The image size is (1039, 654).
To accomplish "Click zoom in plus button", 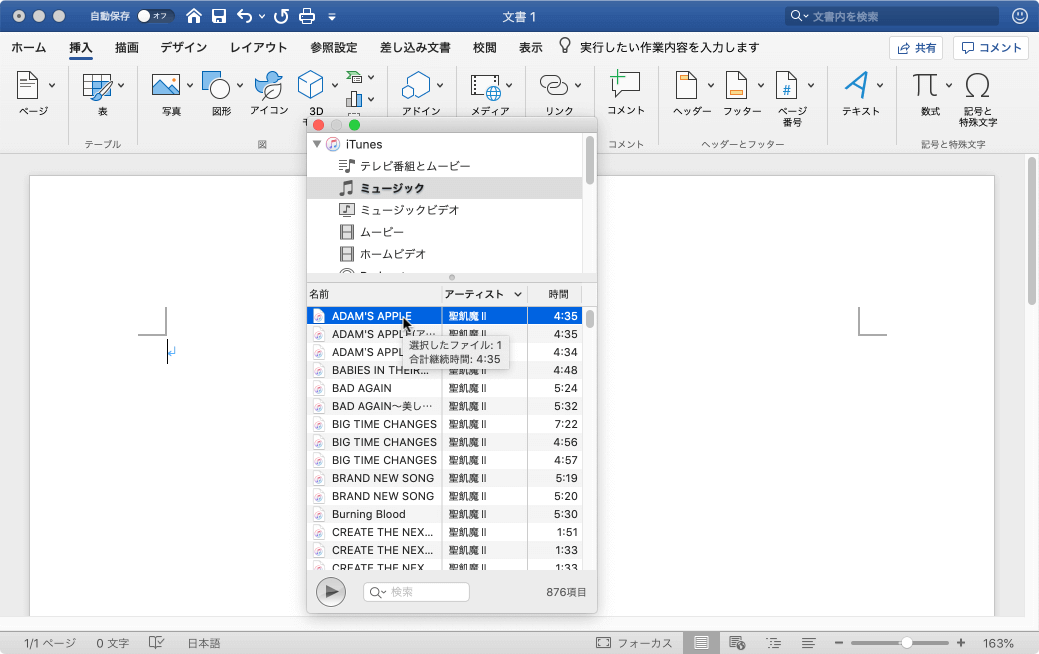I will 961,643.
